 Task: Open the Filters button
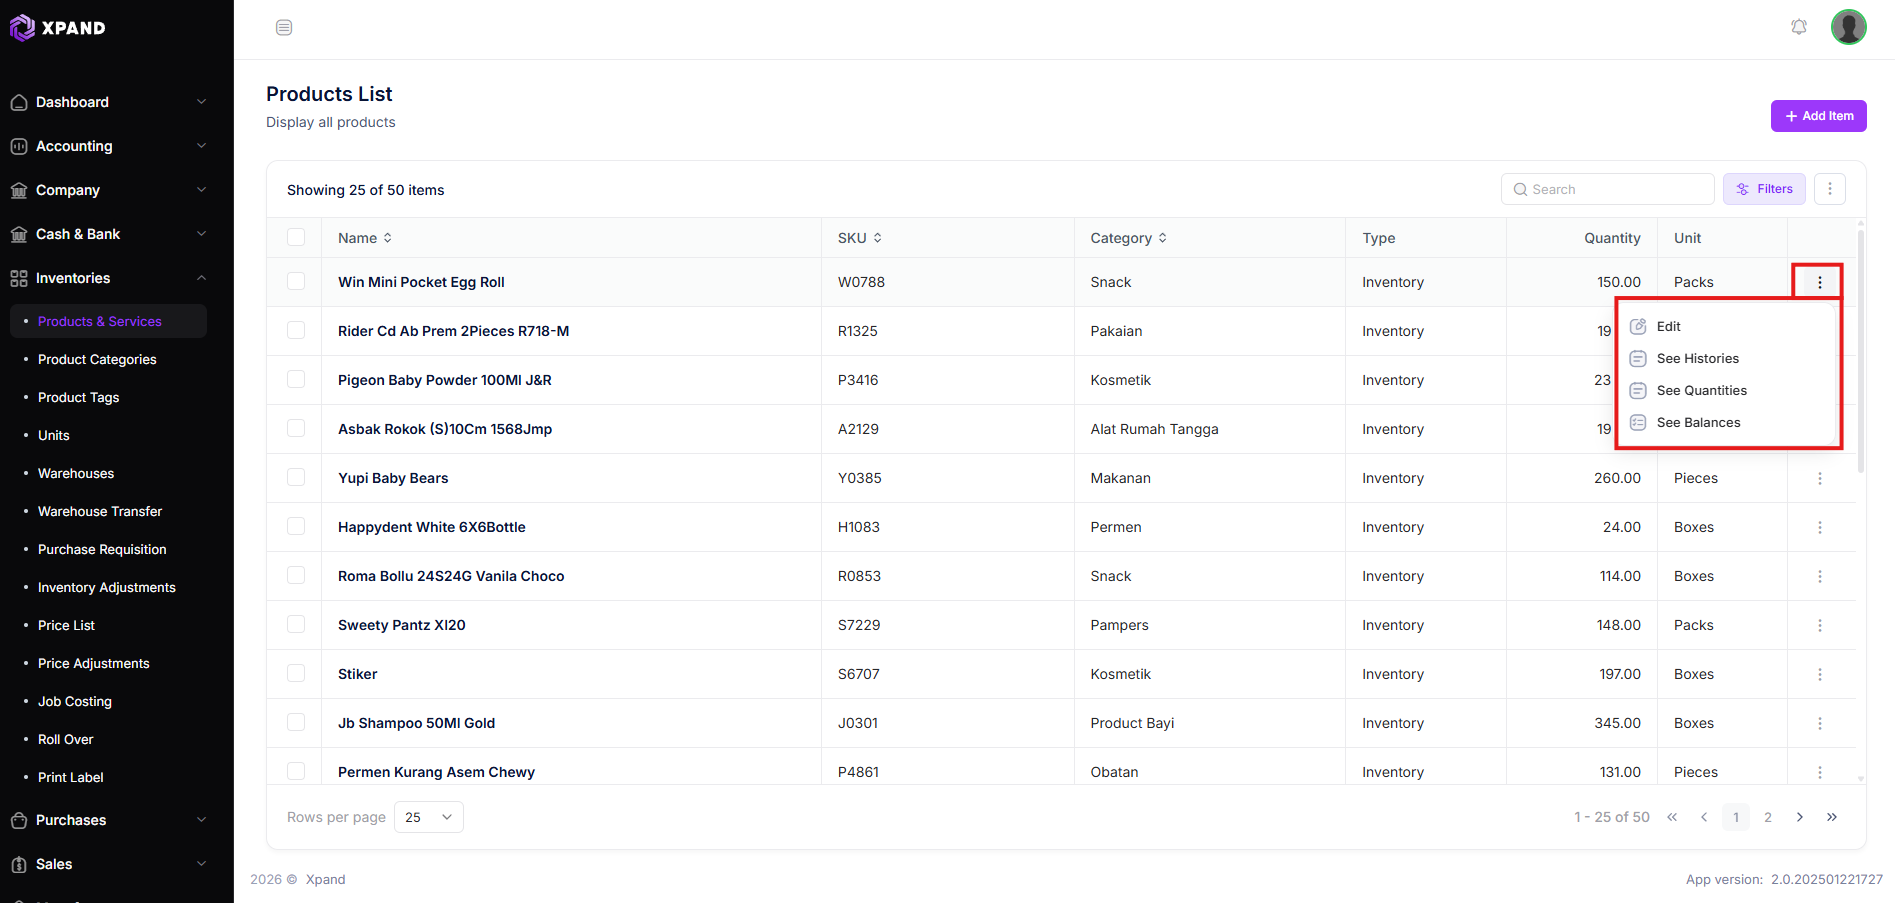point(1764,189)
